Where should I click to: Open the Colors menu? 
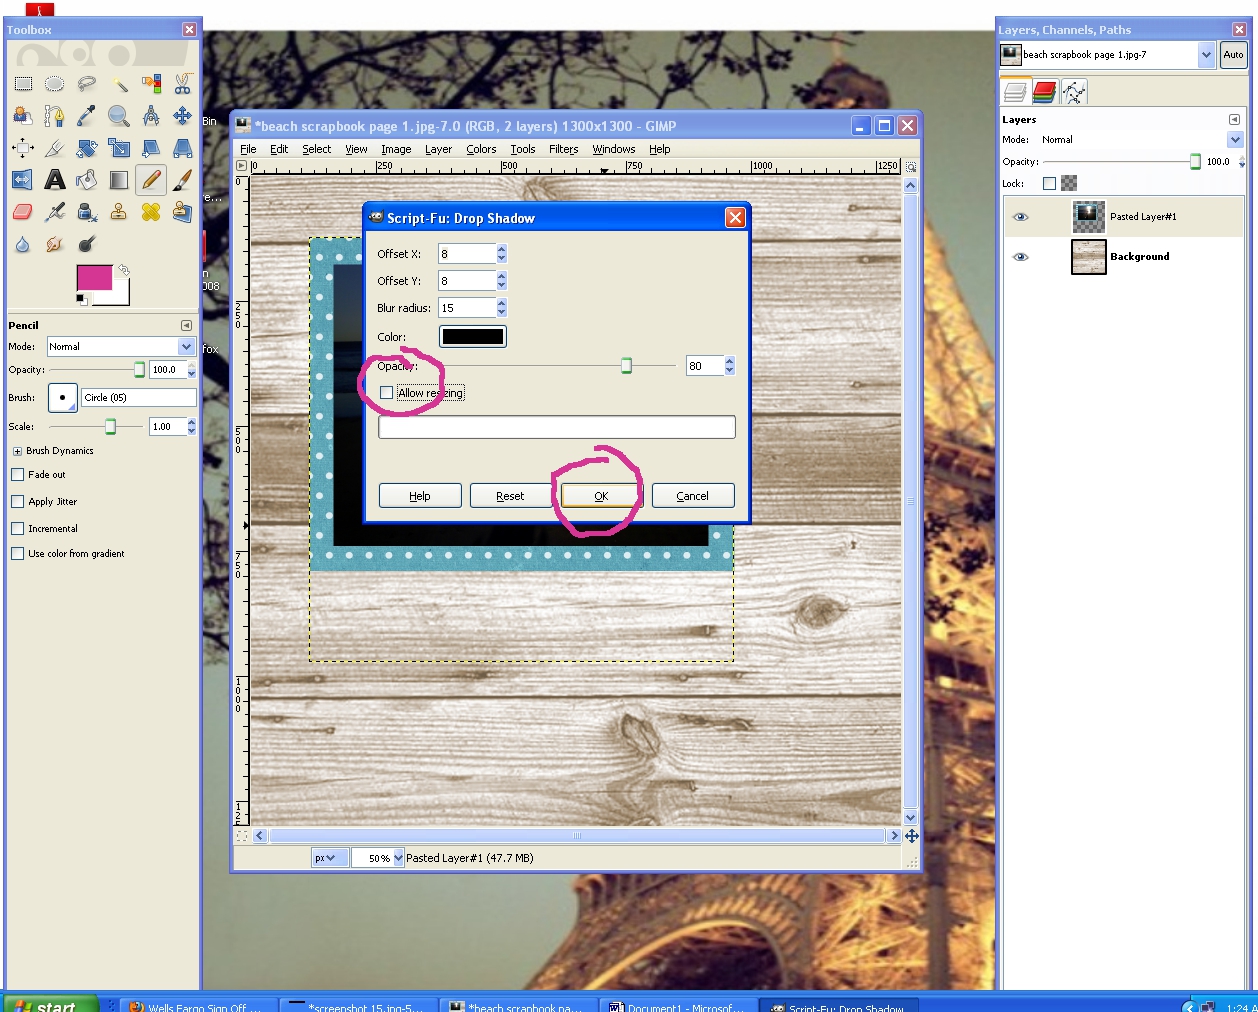(481, 149)
